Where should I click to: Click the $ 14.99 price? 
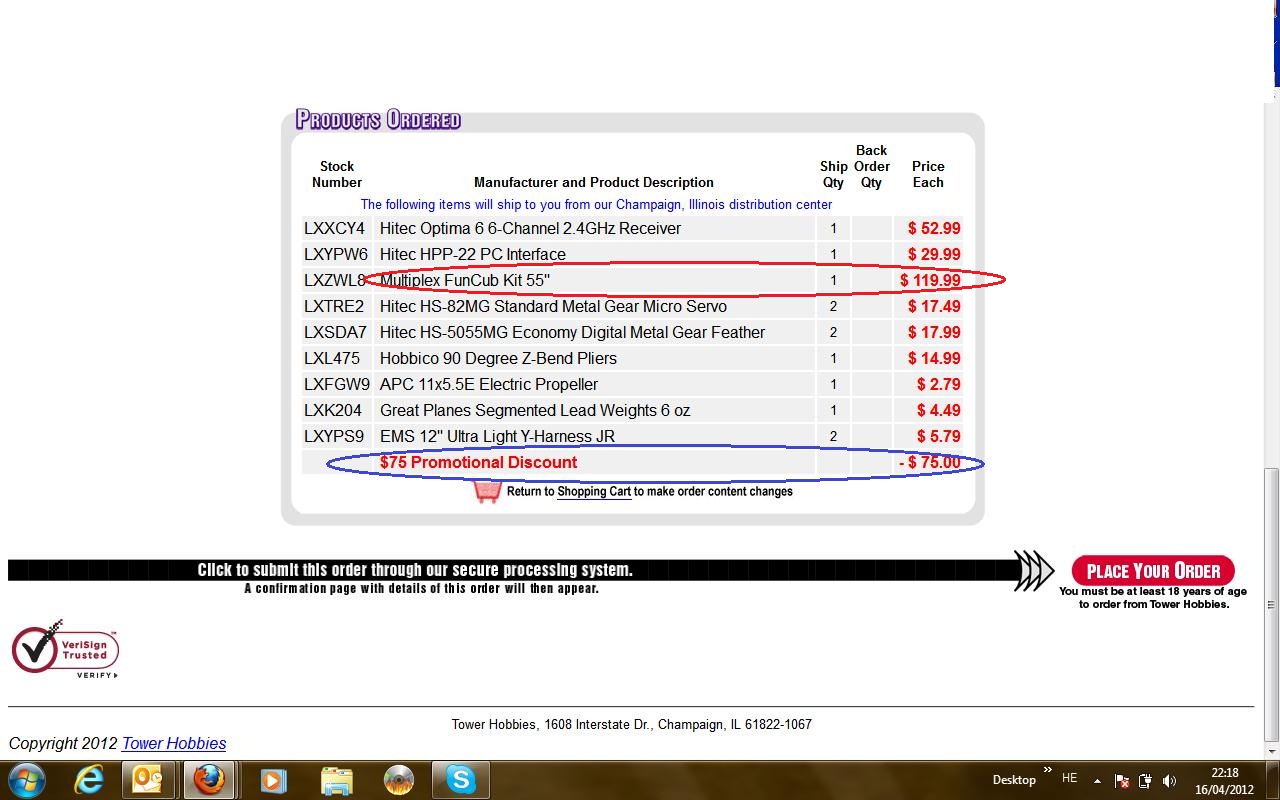934,358
